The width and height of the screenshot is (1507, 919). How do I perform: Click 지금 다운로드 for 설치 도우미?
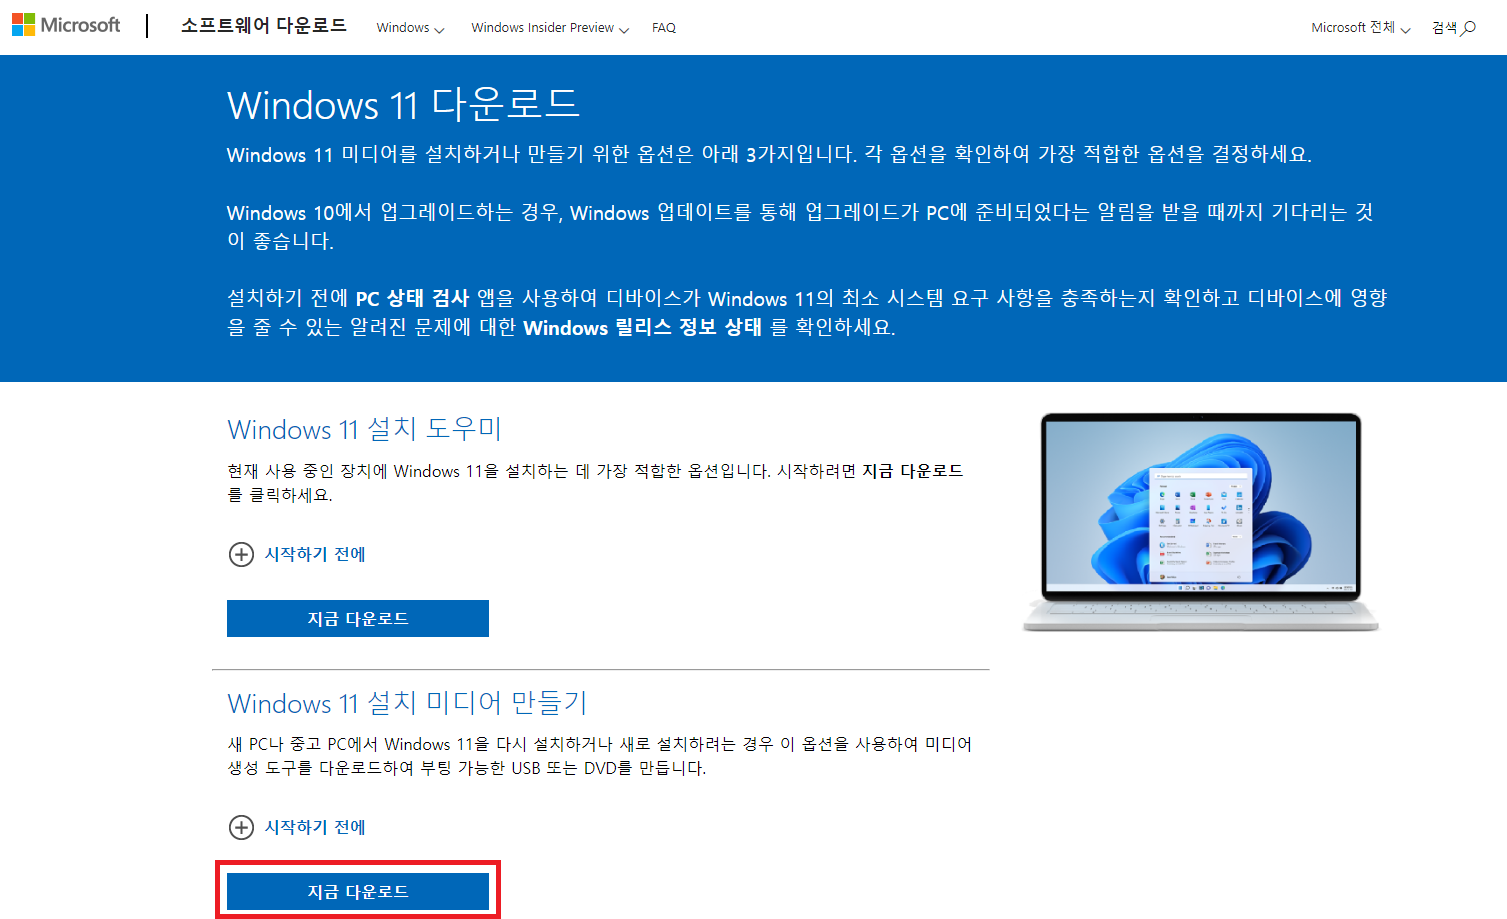coord(358,618)
